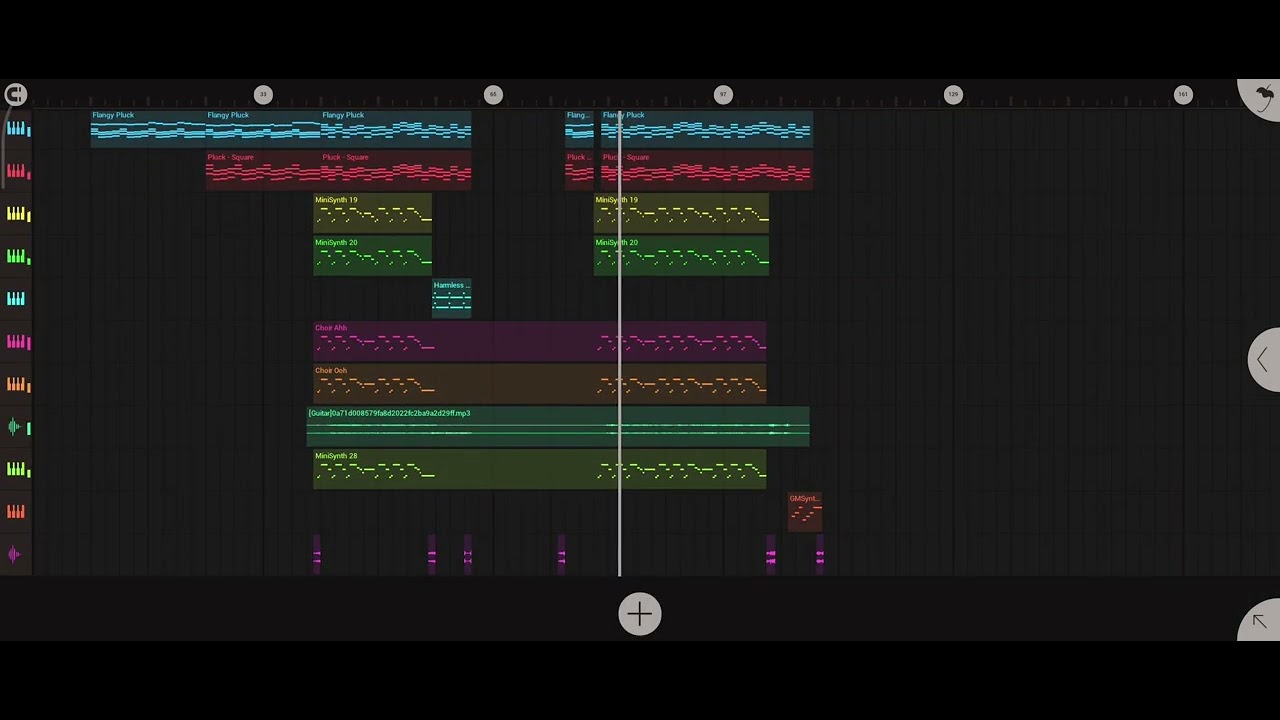Add a new track with plus button
Screen dimensions: 1280x720
[640, 614]
